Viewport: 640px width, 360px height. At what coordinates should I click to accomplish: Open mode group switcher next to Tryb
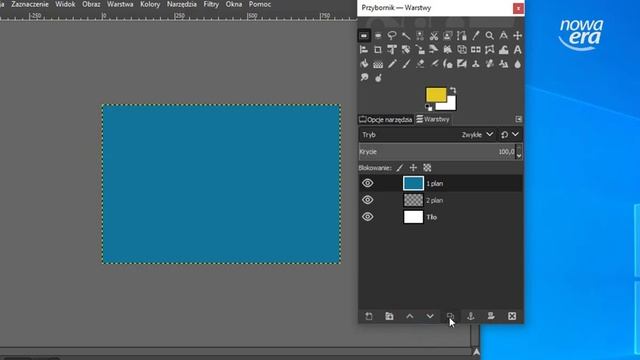click(x=510, y=135)
